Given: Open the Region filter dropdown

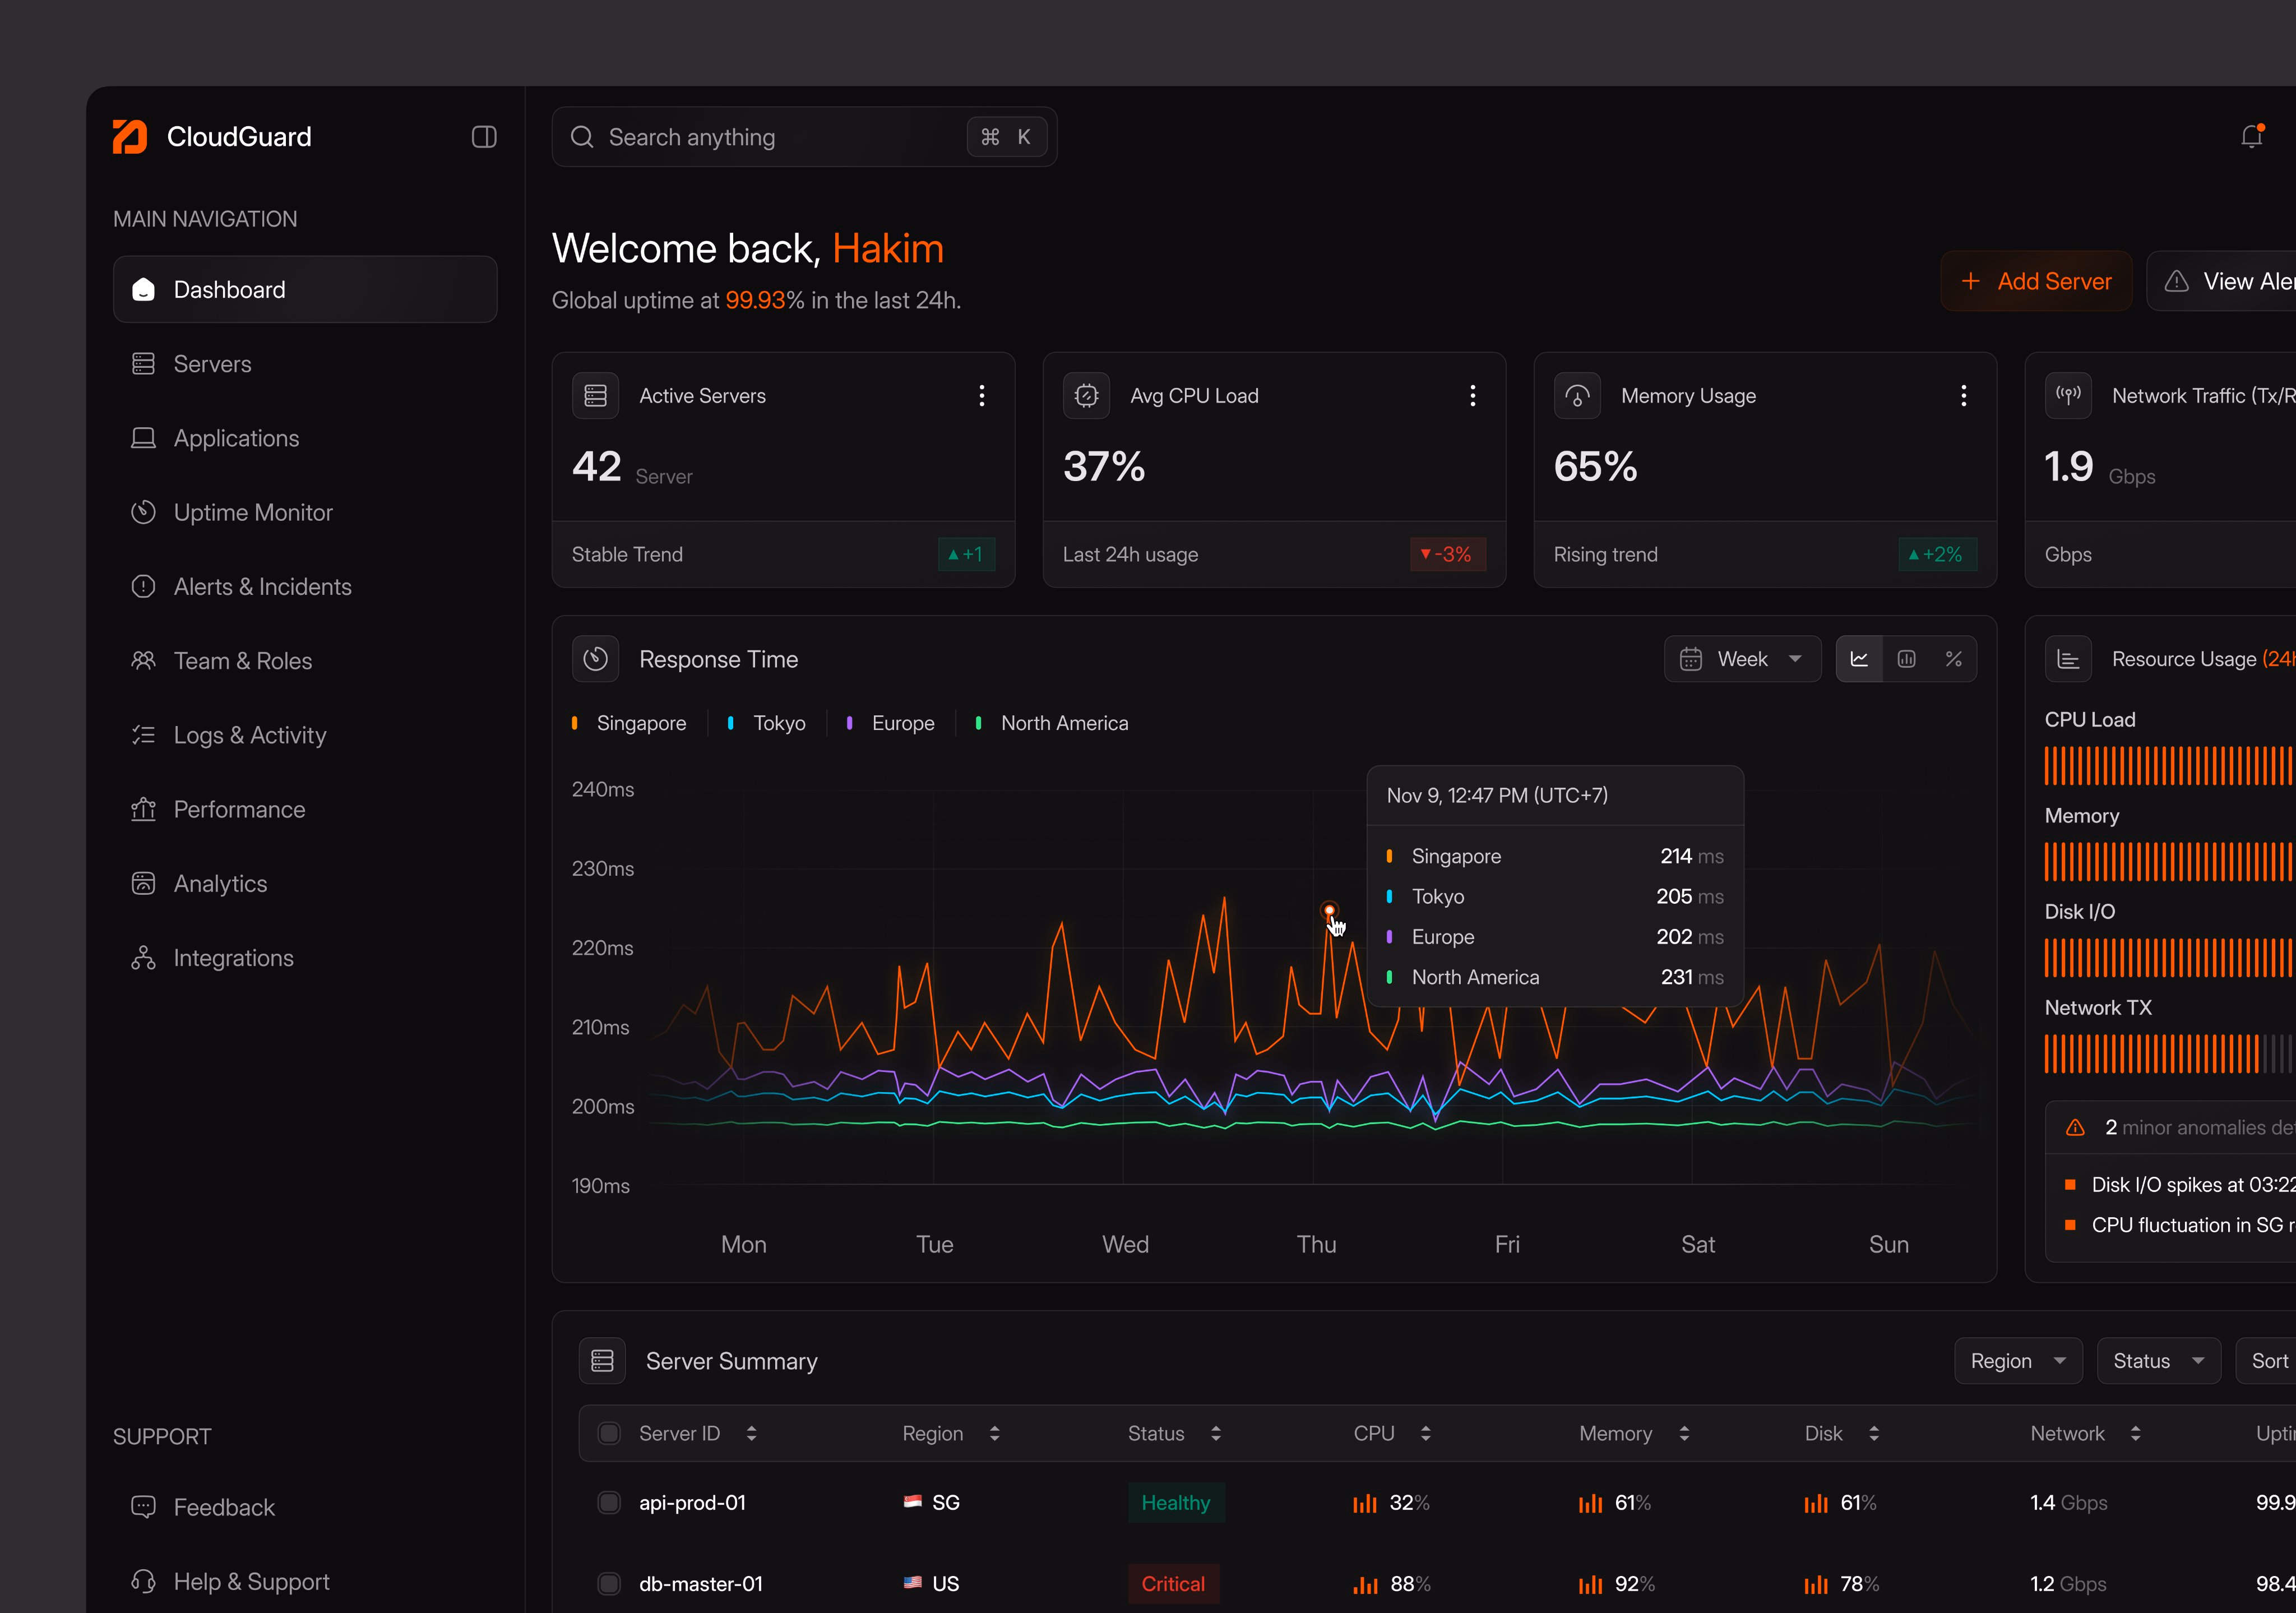Looking at the screenshot, I should coord(2018,1361).
